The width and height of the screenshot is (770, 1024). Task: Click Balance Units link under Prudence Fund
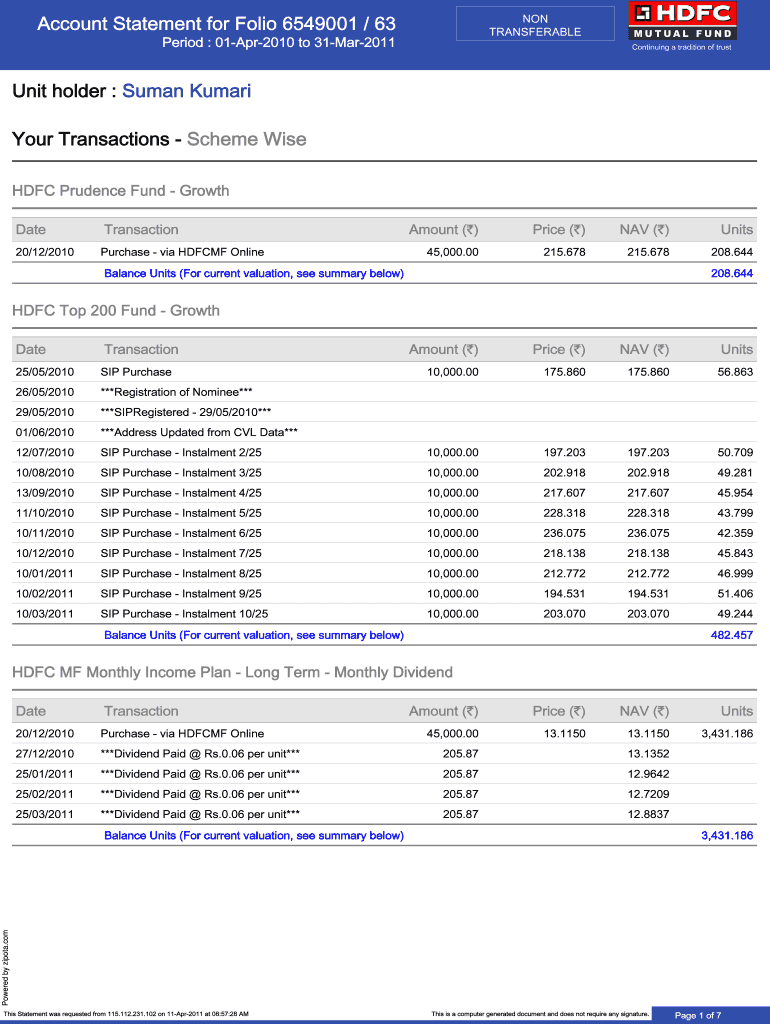click(254, 273)
